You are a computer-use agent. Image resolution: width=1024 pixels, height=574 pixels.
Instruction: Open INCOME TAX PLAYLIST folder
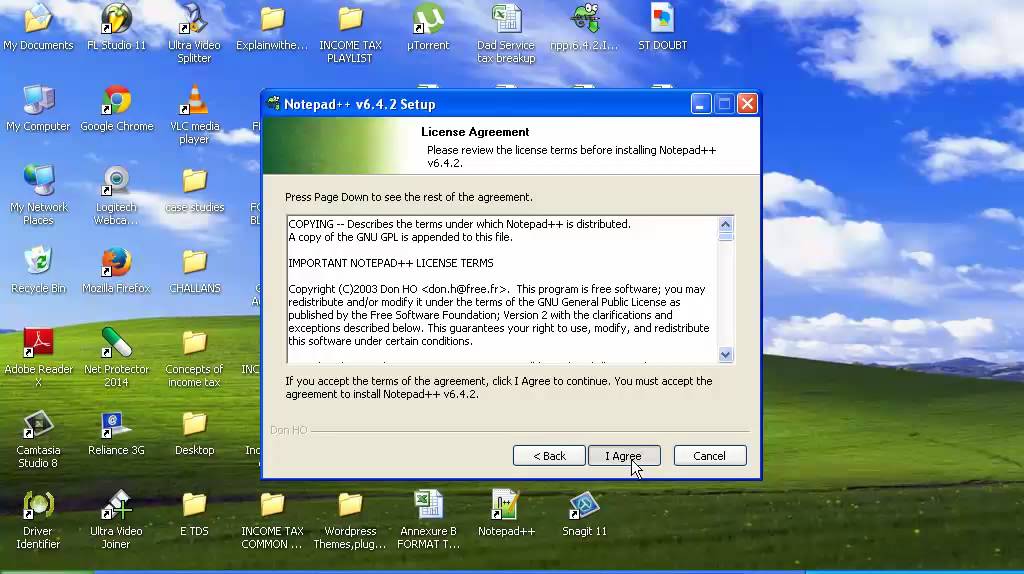point(350,33)
